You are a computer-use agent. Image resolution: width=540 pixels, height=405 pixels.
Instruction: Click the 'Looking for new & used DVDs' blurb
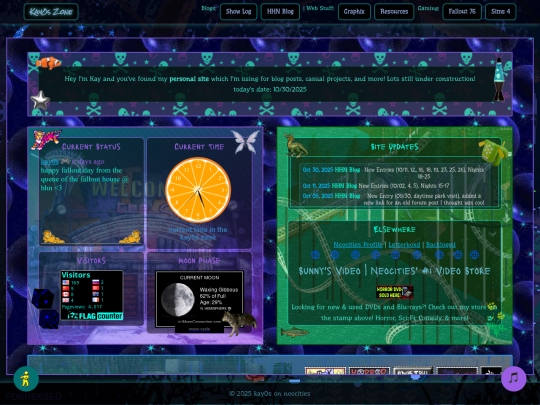click(395, 312)
